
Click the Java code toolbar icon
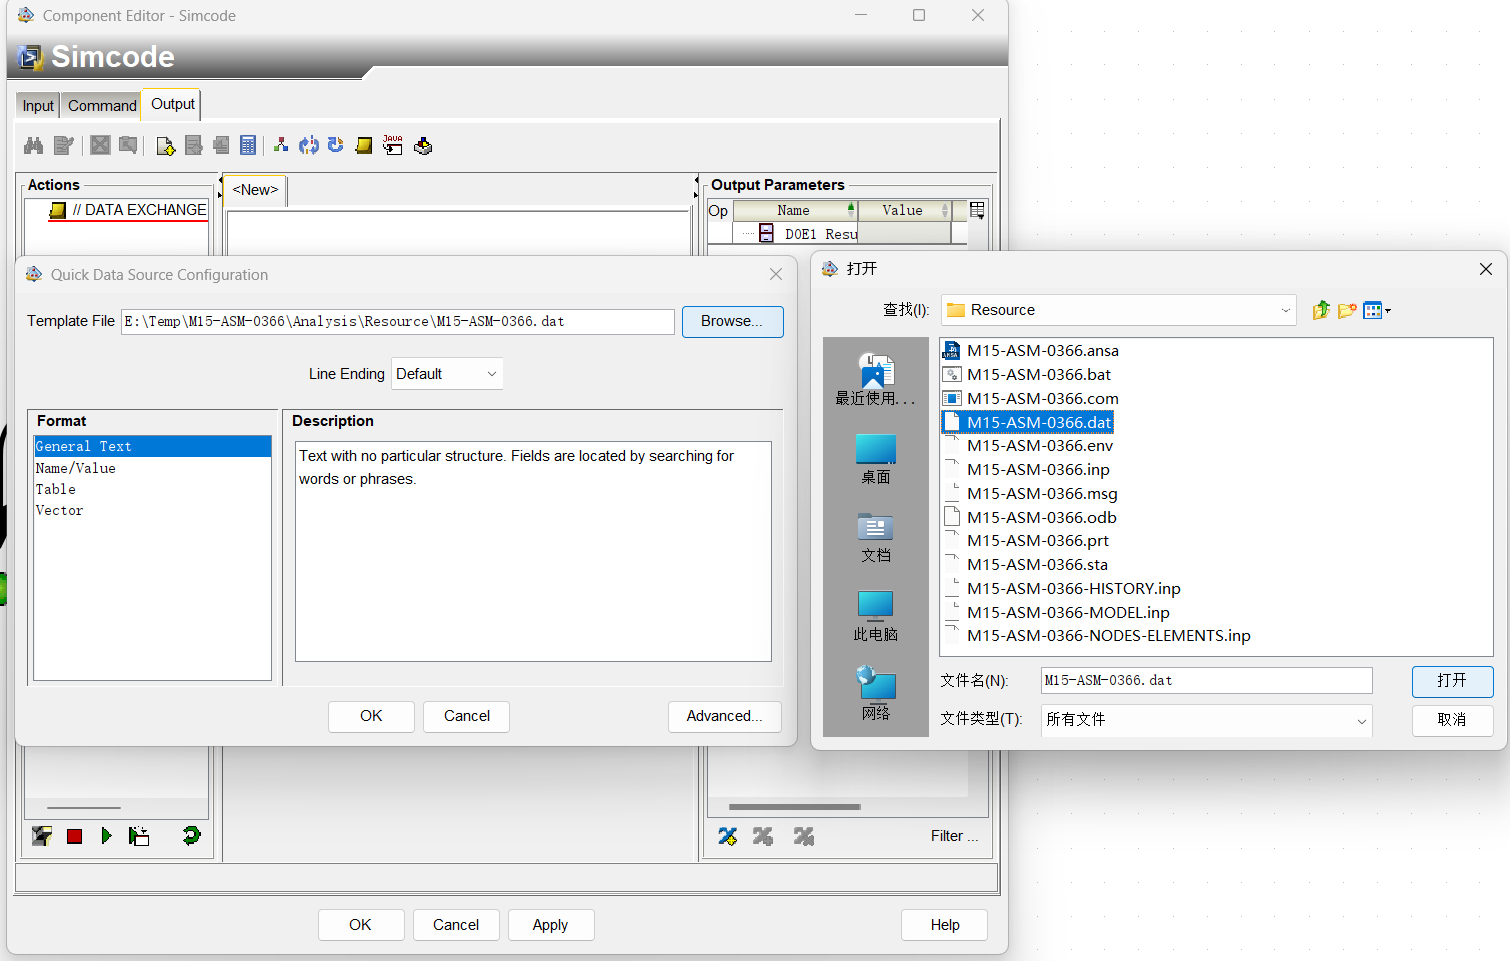click(x=393, y=146)
